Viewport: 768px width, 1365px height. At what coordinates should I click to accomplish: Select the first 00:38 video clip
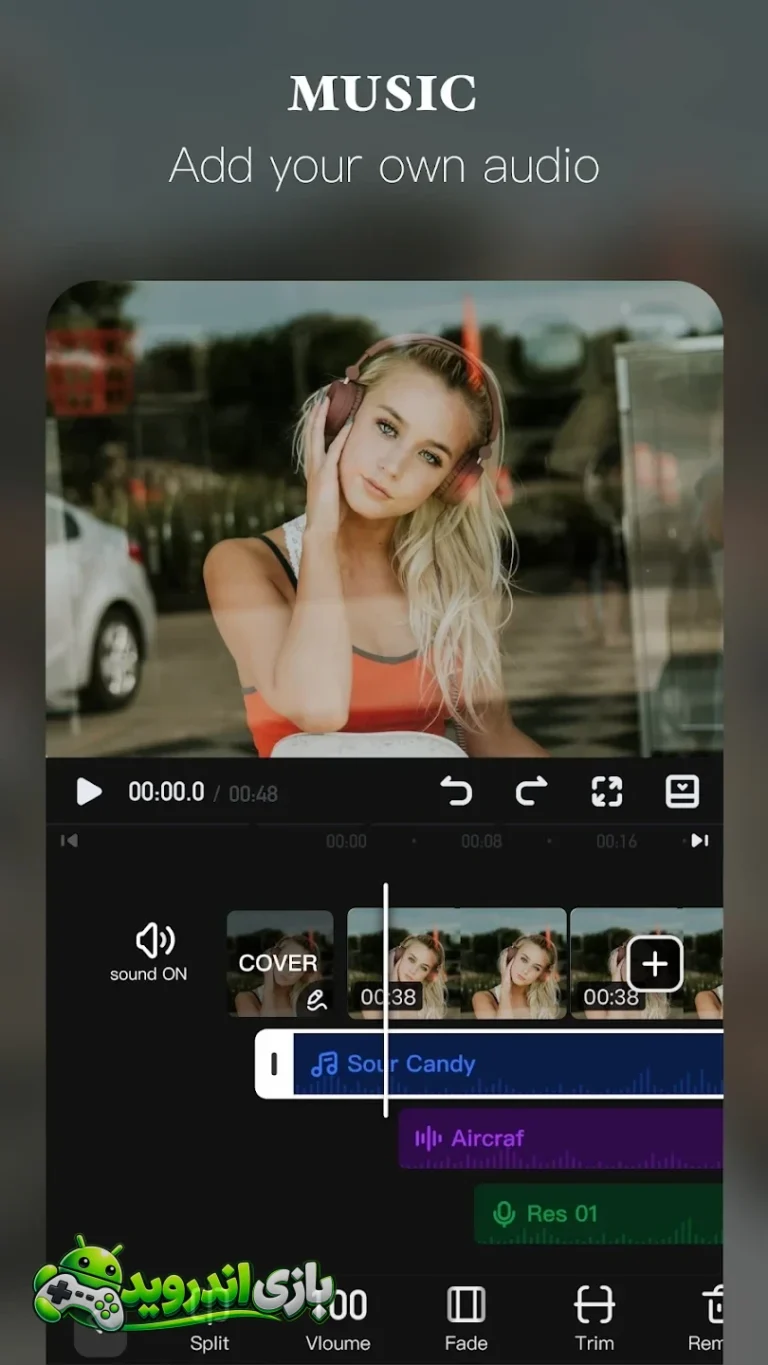pyautogui.click(x=457, y=964)
